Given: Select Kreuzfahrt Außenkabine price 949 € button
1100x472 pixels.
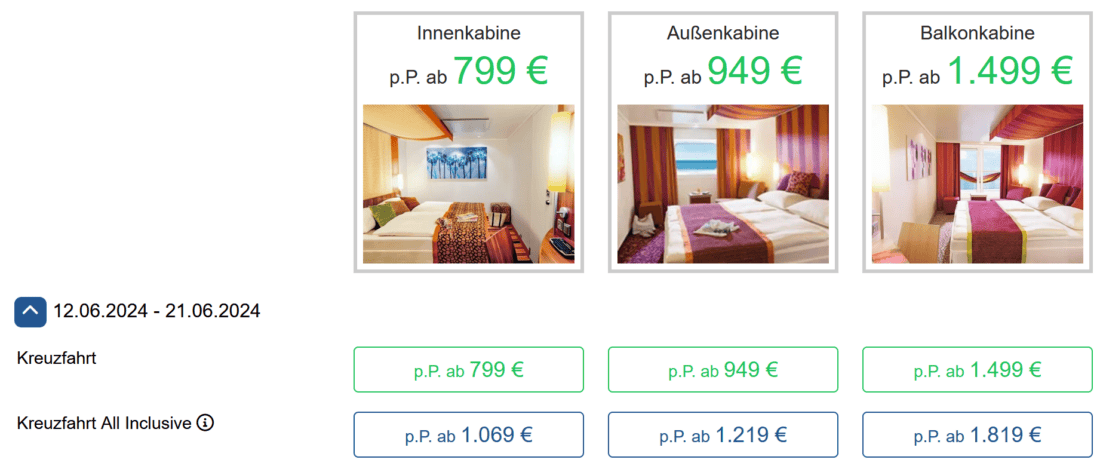Looking at the screenshot, I should [723, 370].
